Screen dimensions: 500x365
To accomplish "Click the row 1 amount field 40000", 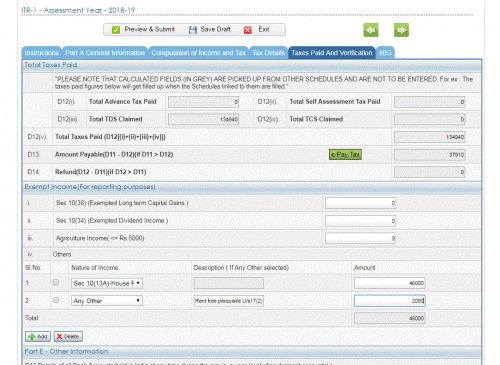I will (390, 283).
